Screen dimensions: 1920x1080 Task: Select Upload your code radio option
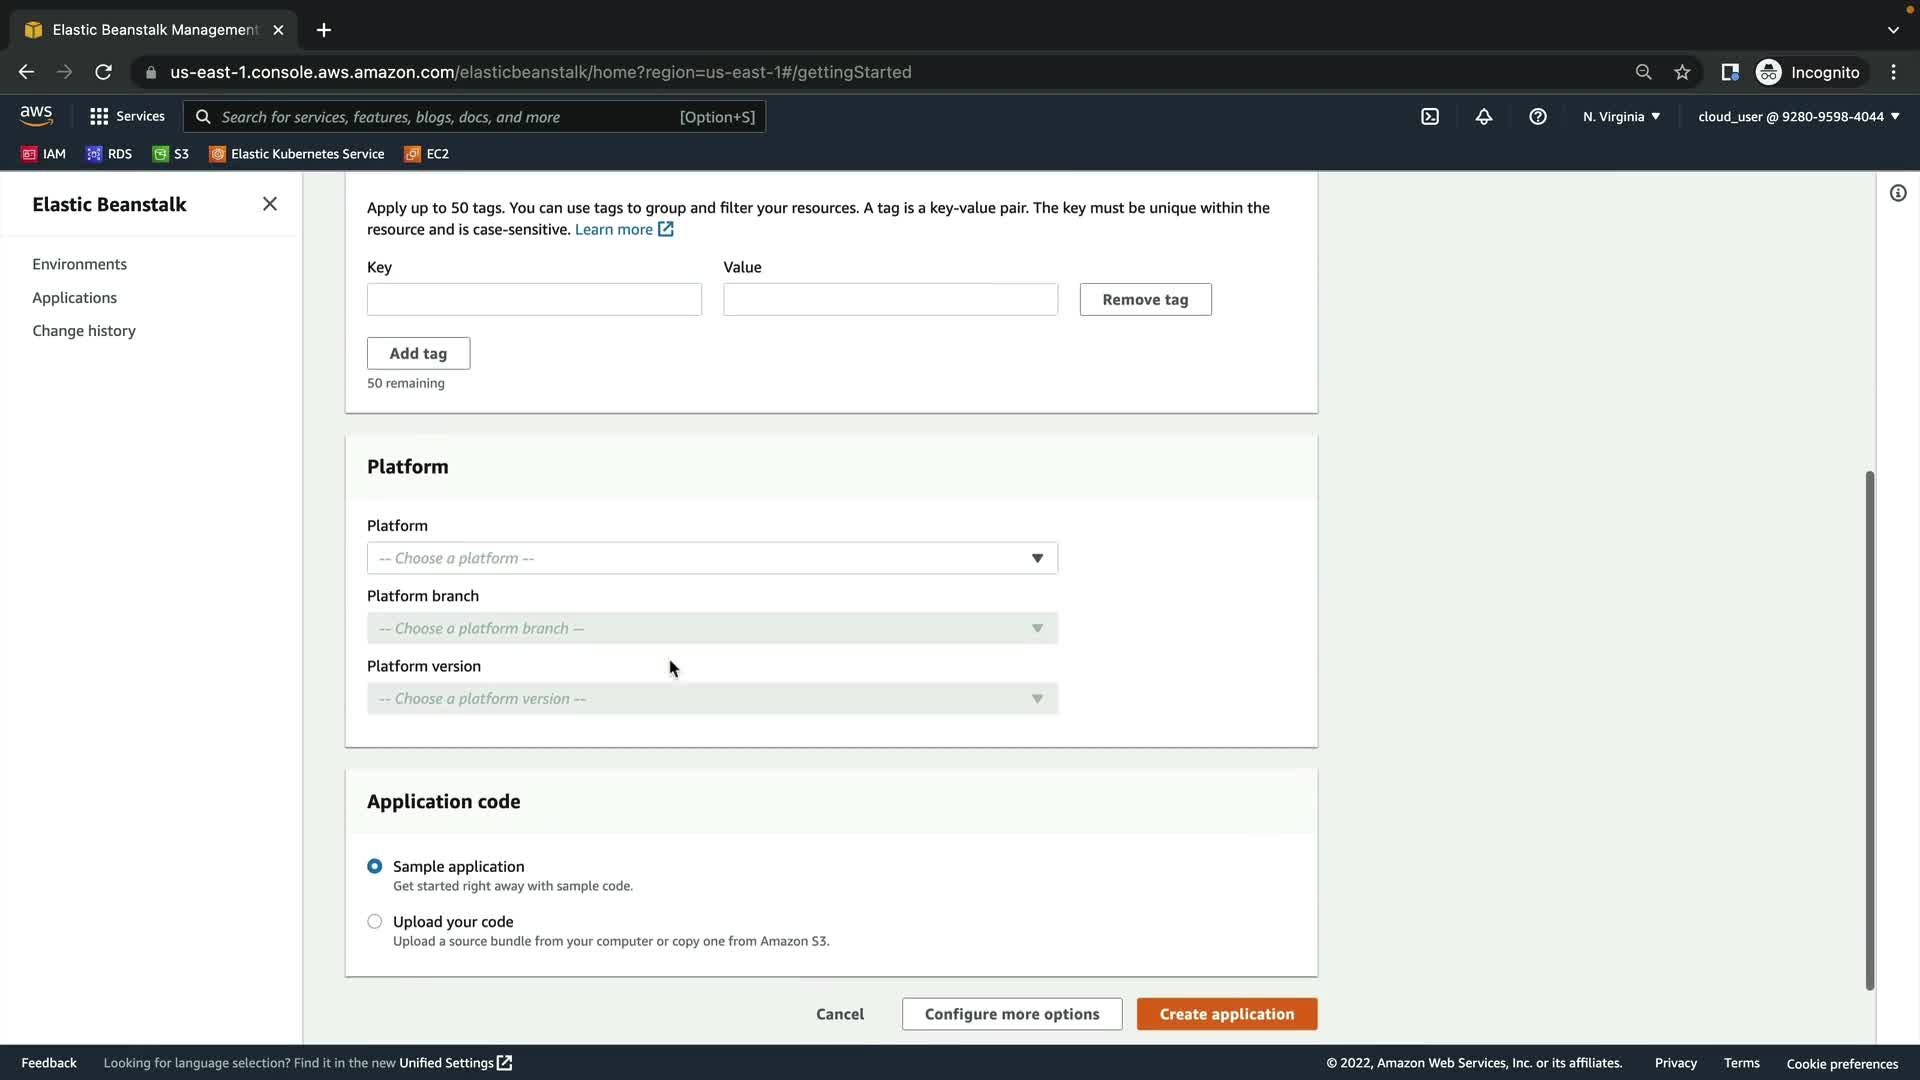point(375,921)
